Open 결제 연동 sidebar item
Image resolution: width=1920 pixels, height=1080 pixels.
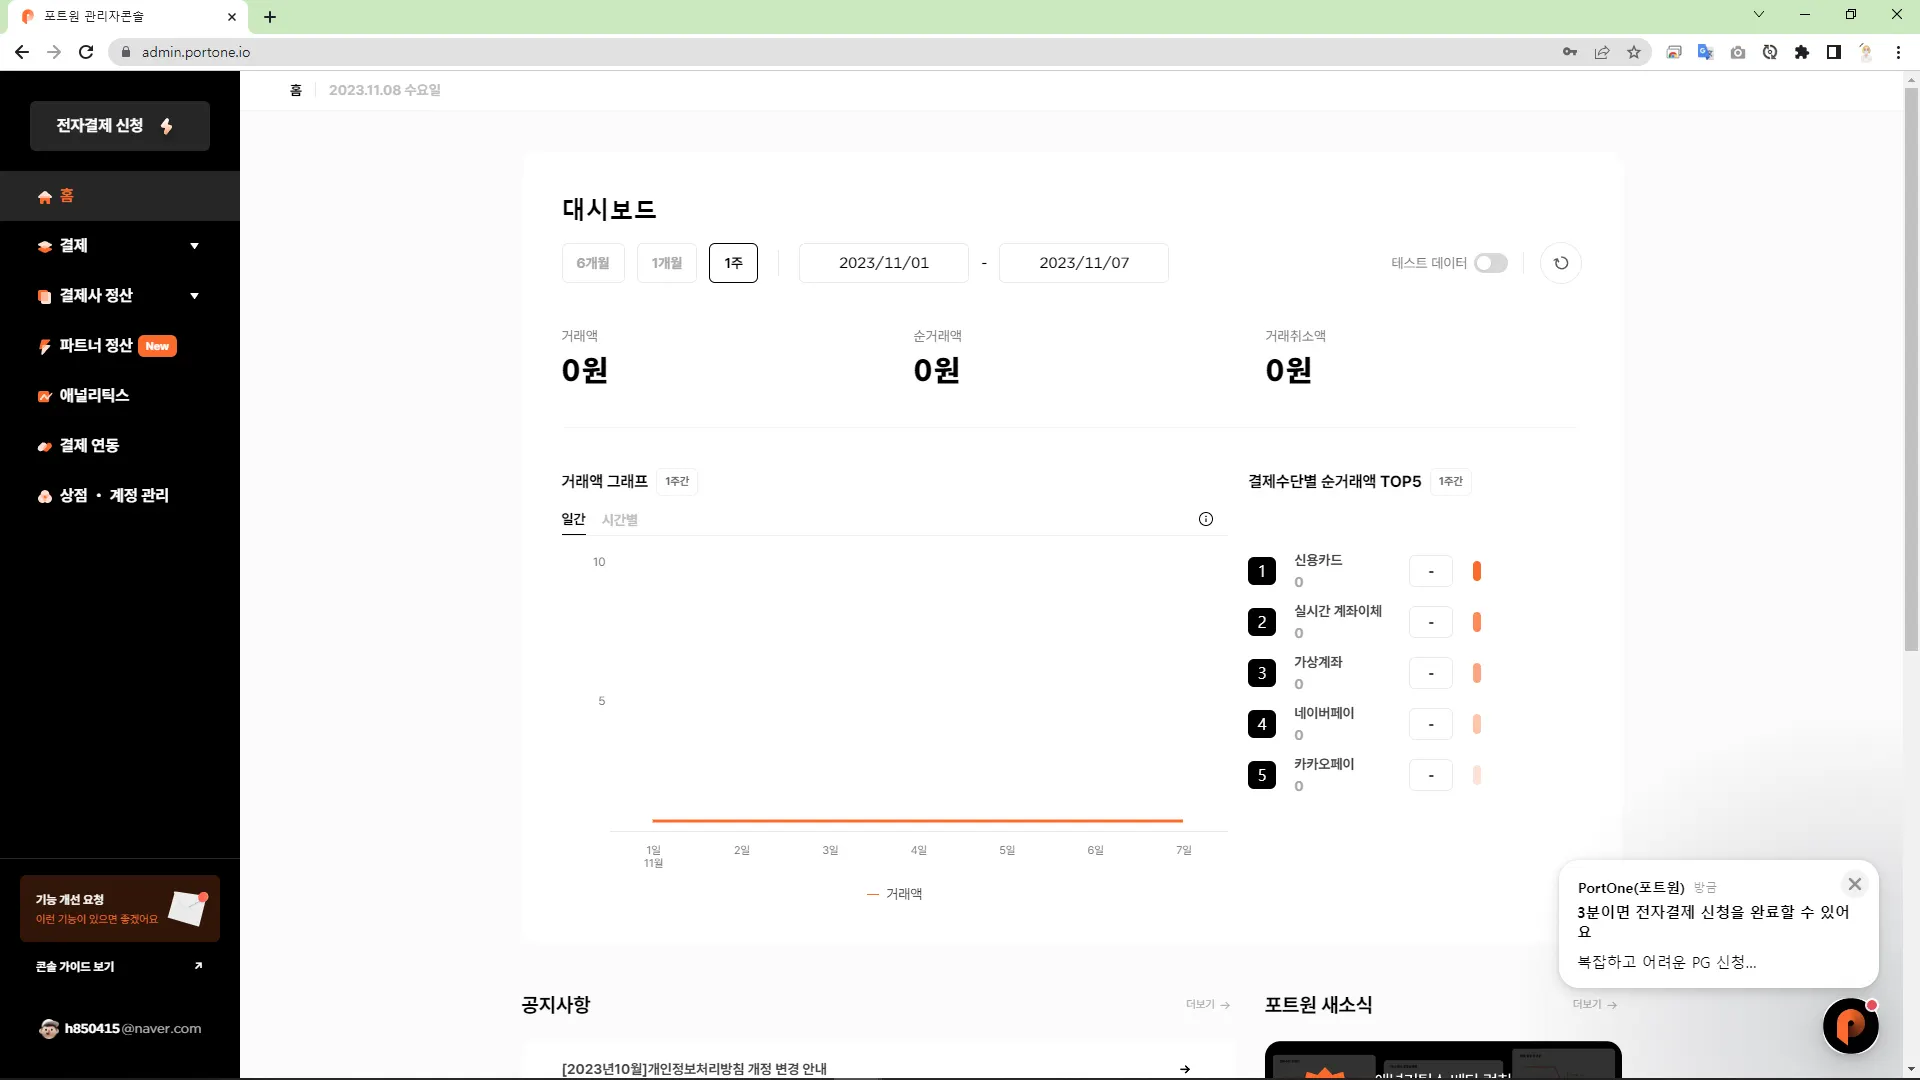89,445
